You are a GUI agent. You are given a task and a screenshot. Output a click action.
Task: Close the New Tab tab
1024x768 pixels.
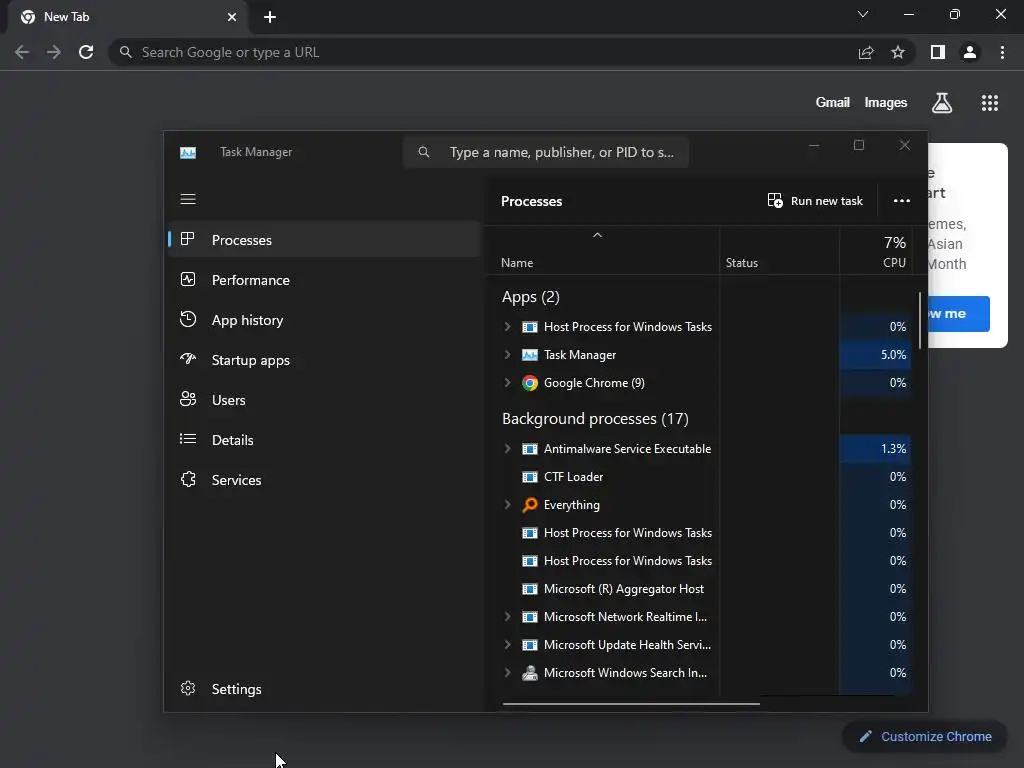[232, 18]
